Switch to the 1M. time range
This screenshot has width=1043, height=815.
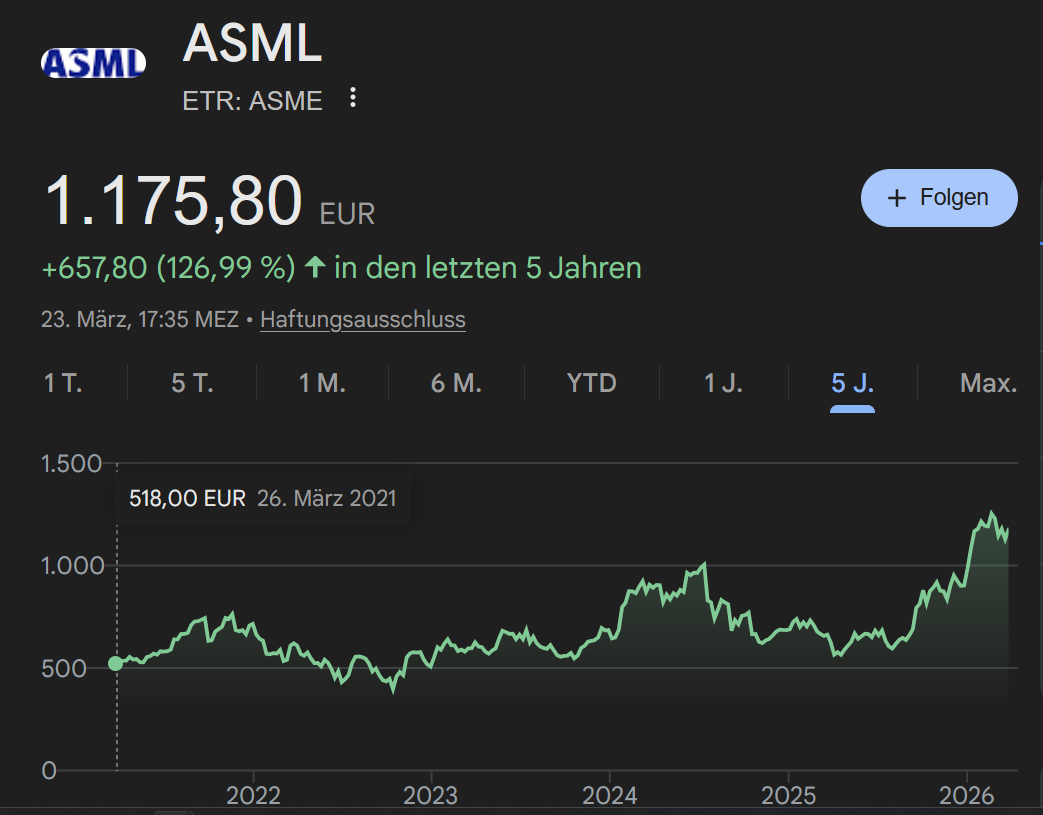tap(322, 382)
